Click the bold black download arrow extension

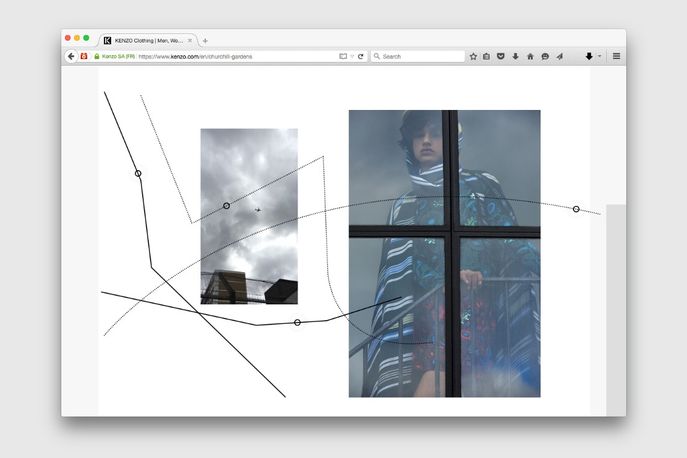[589, 57]
